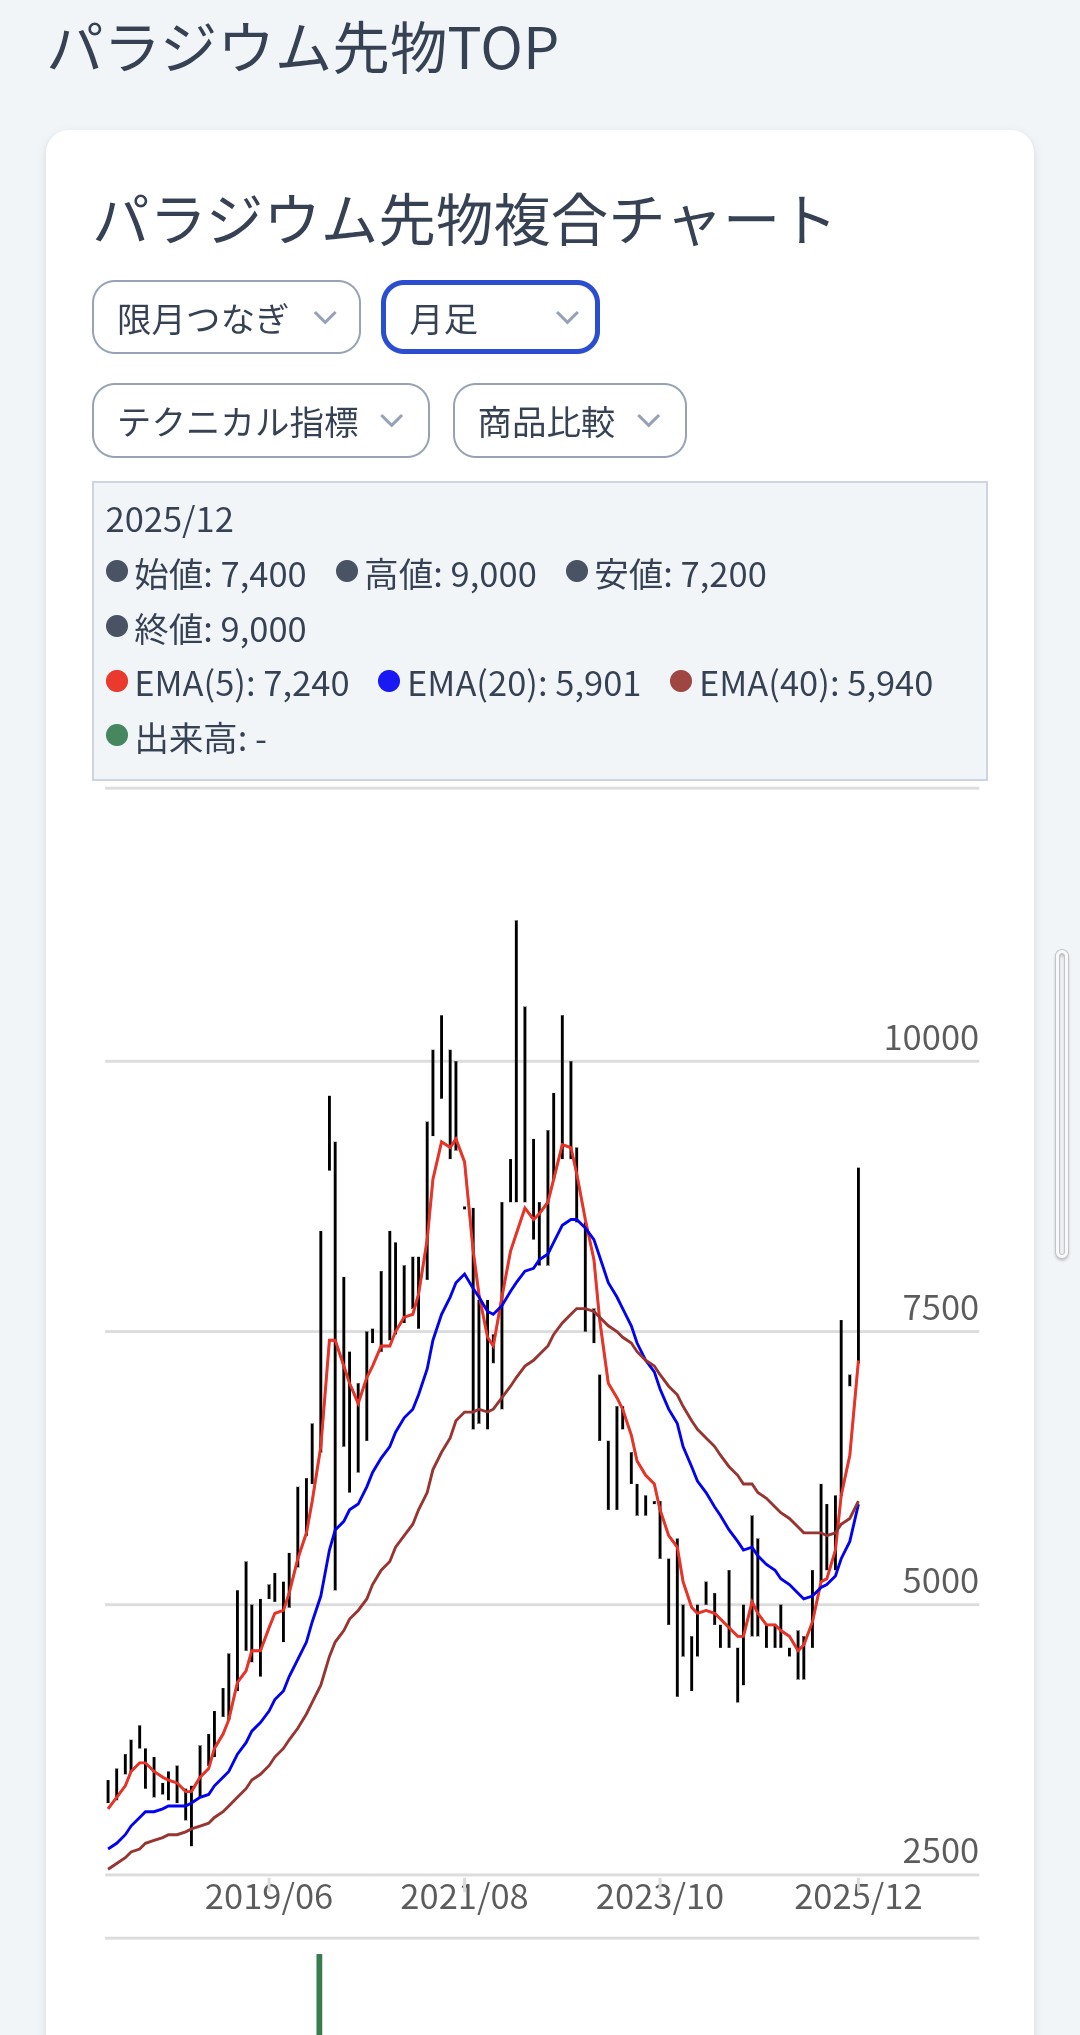Tap the パラジウム先物TOP page heading

(304, 48)
